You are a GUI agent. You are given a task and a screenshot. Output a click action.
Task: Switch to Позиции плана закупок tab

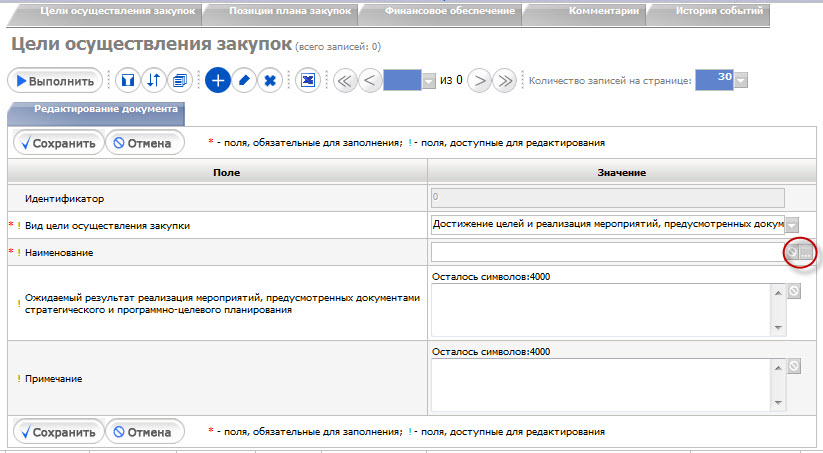(x=290, y=11)
